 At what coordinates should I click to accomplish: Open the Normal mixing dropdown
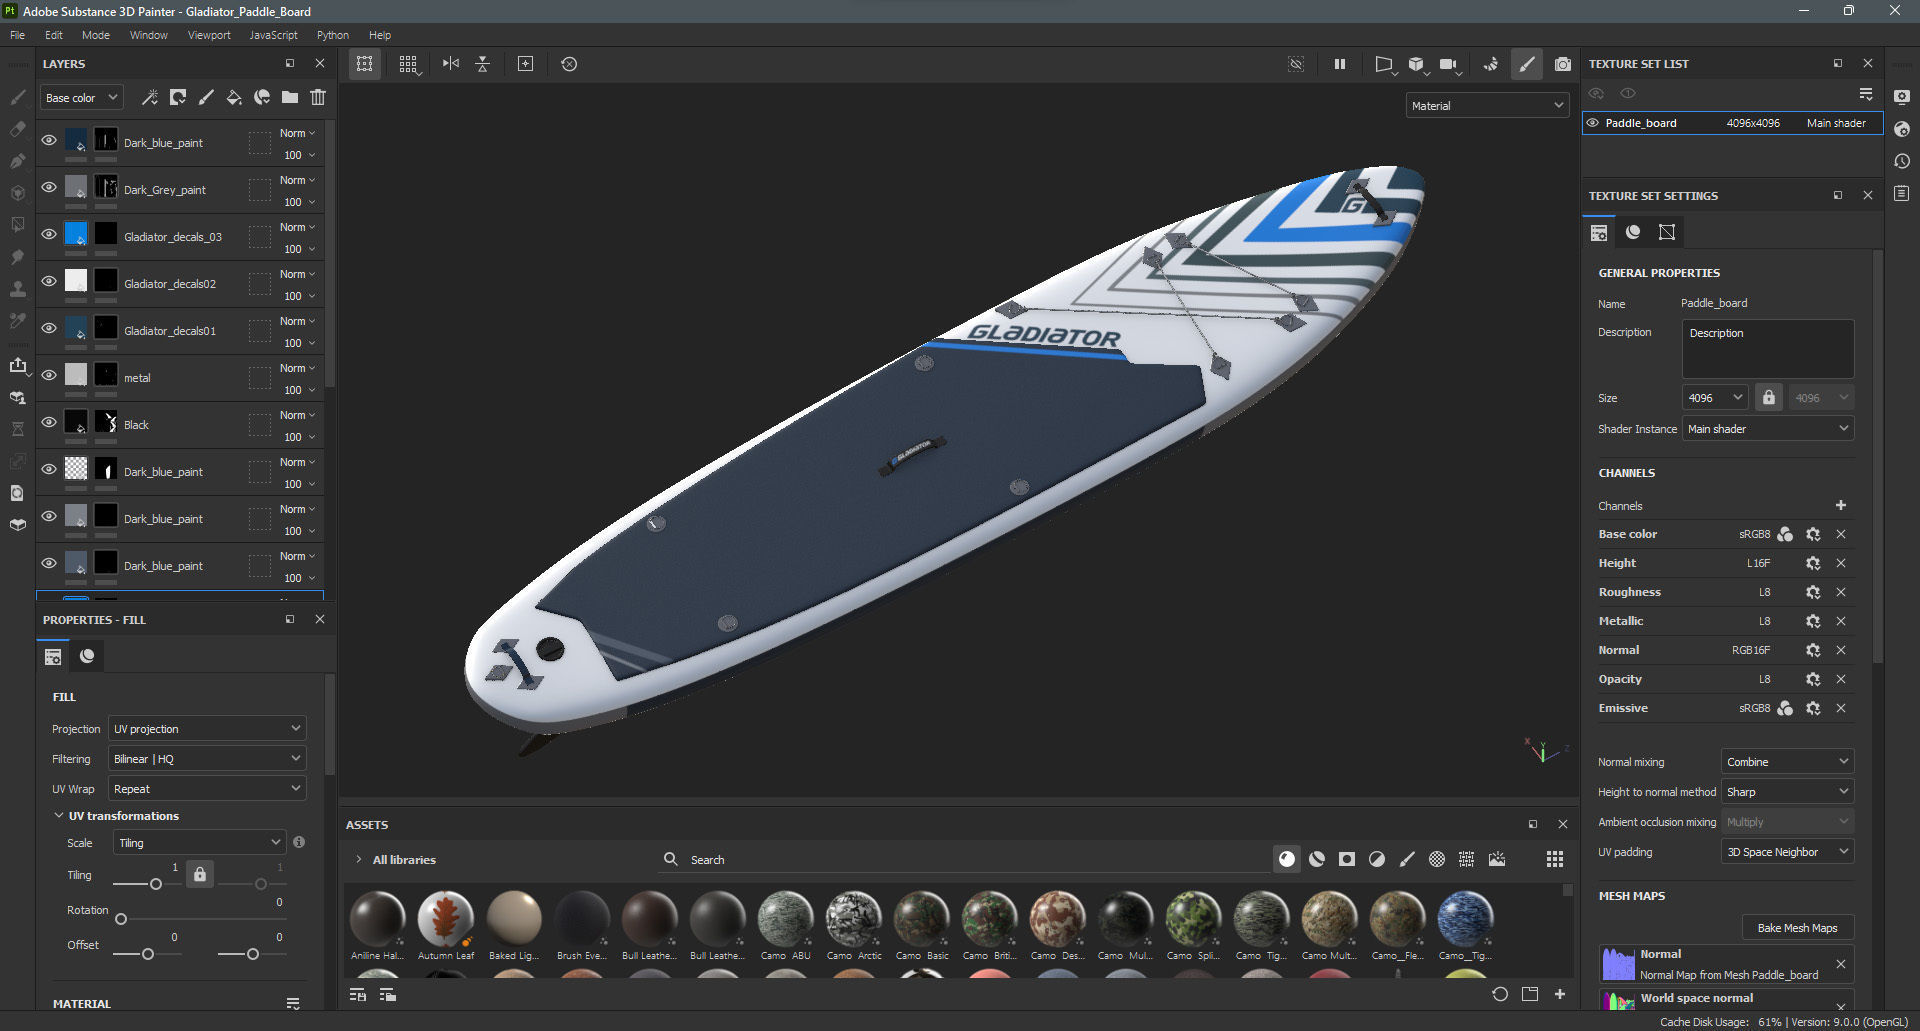point(1787,761)
